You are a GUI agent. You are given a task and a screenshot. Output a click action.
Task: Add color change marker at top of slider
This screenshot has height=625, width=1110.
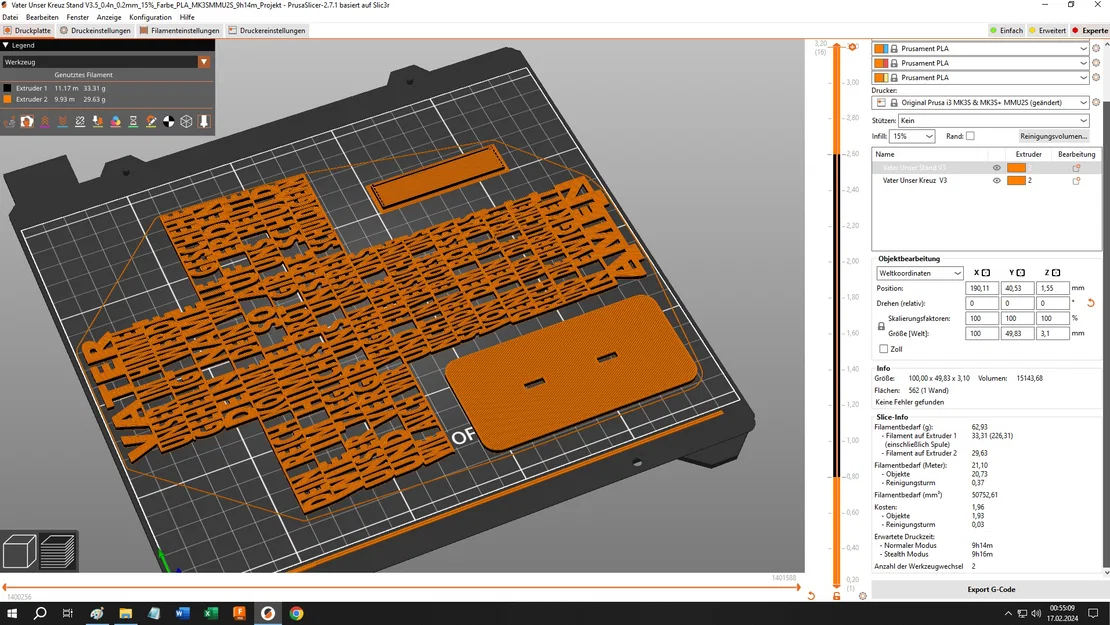click(852, 47)
